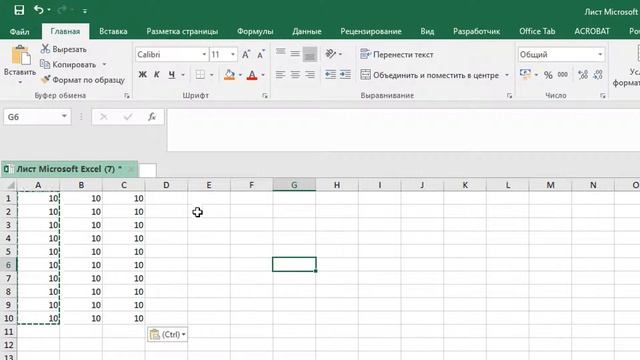Copy selection with Копировать
The image size is (640, 360).
tap(68, 64)
